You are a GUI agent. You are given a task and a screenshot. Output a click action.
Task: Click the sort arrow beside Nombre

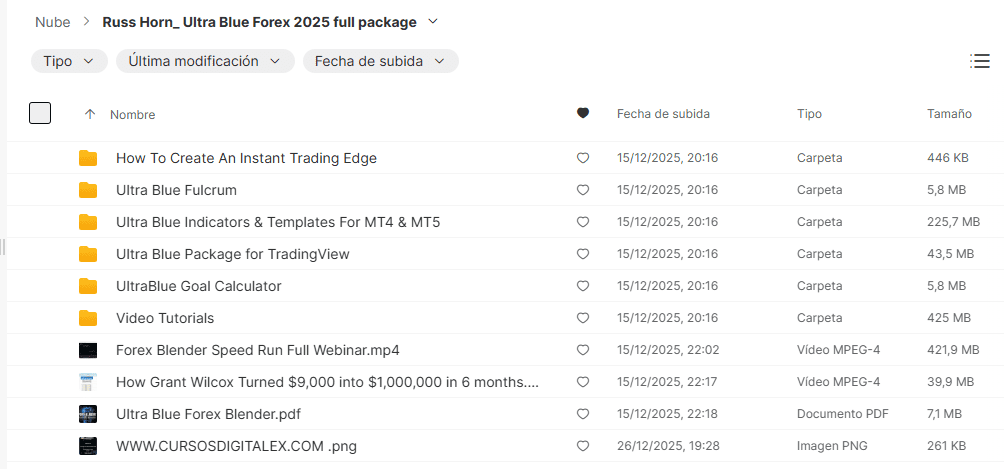point(90,114)
